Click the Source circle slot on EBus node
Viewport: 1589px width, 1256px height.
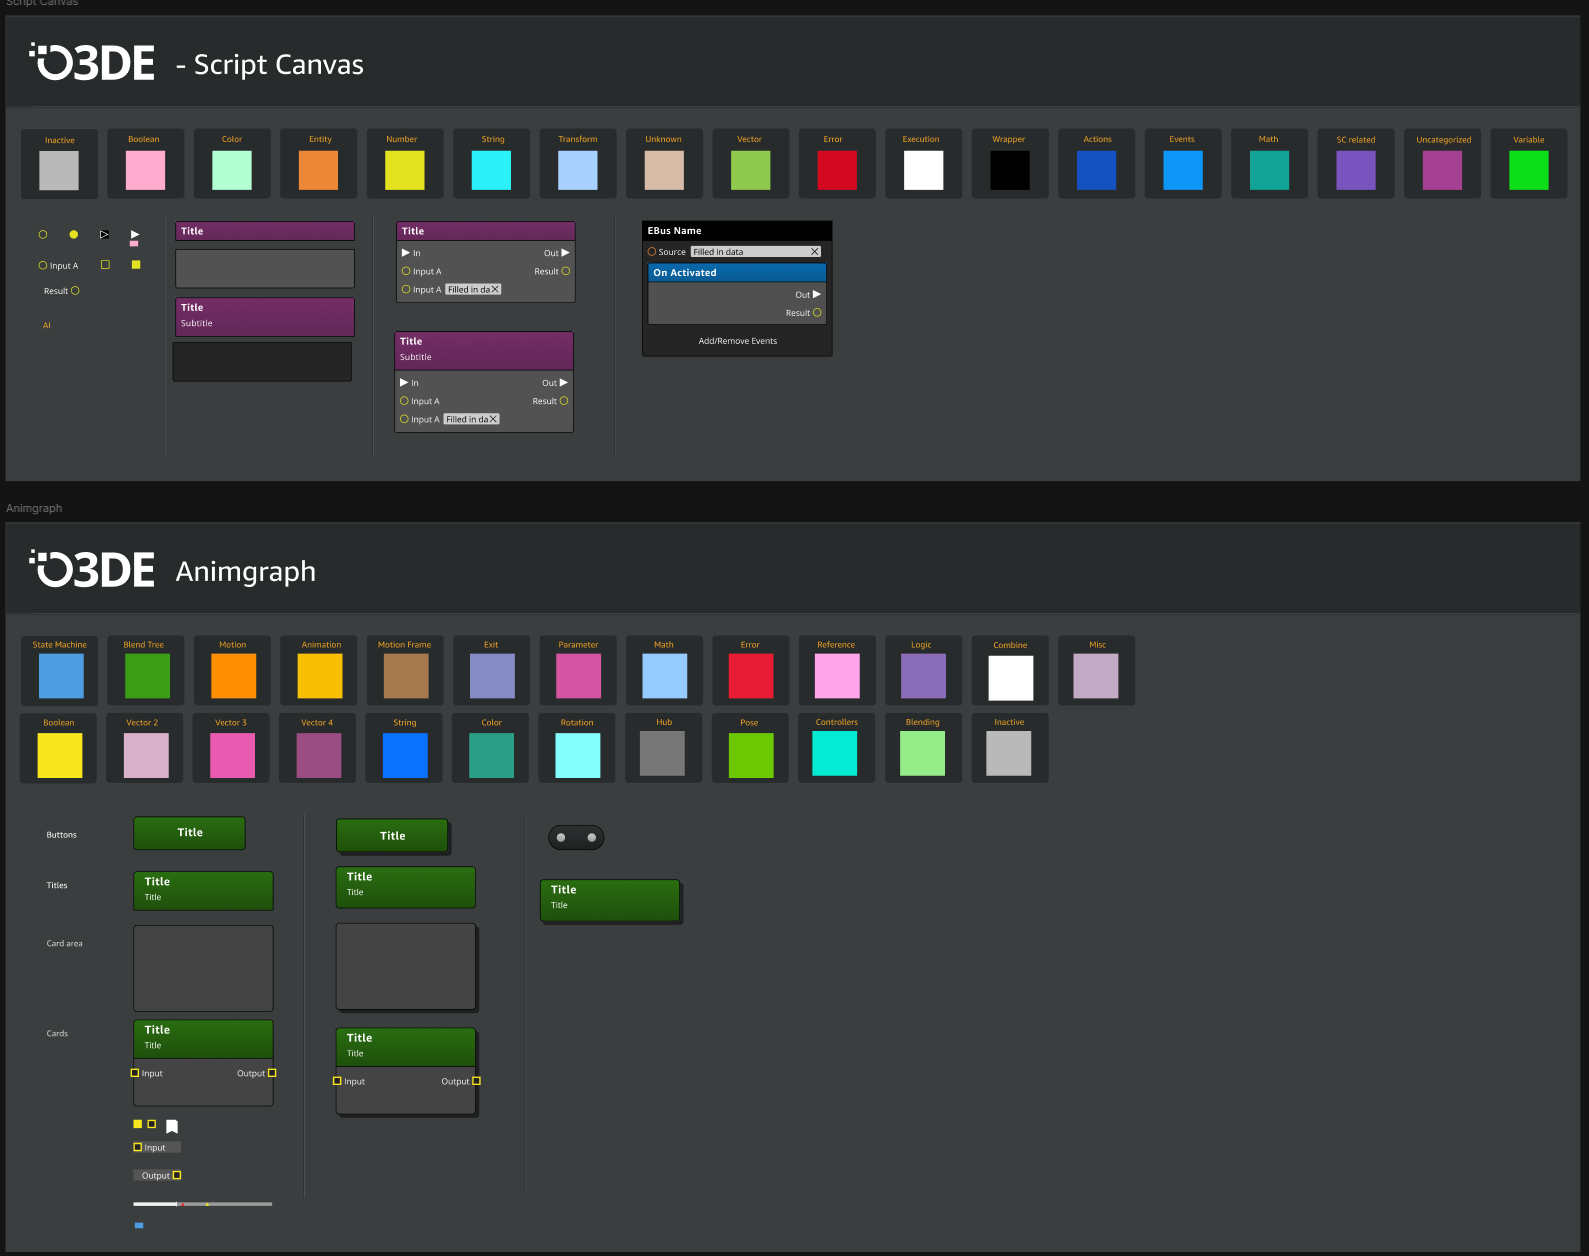652,252
